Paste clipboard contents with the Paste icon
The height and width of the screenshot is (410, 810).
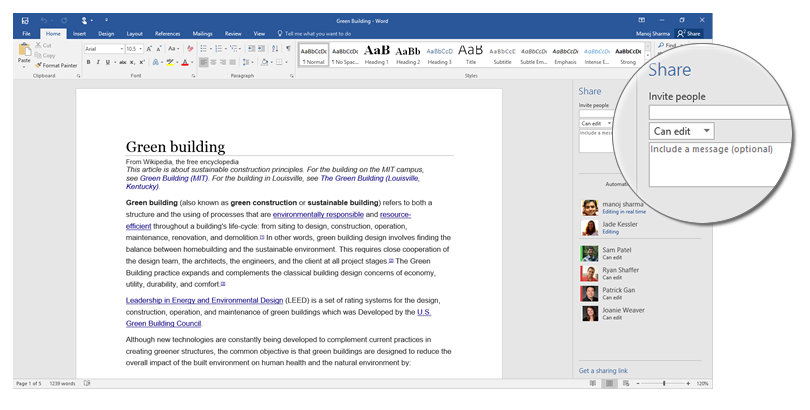(x=24, y=50)
